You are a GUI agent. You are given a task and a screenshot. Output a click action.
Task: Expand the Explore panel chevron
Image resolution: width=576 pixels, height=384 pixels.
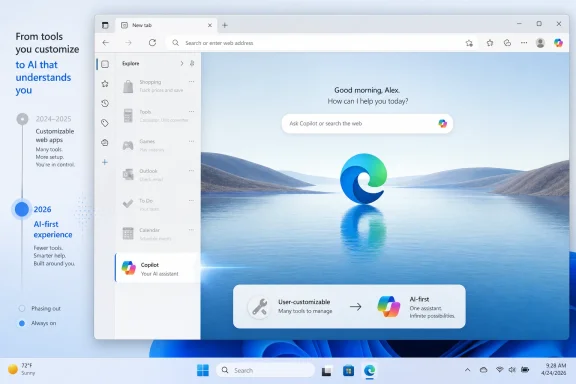point(181,64)
